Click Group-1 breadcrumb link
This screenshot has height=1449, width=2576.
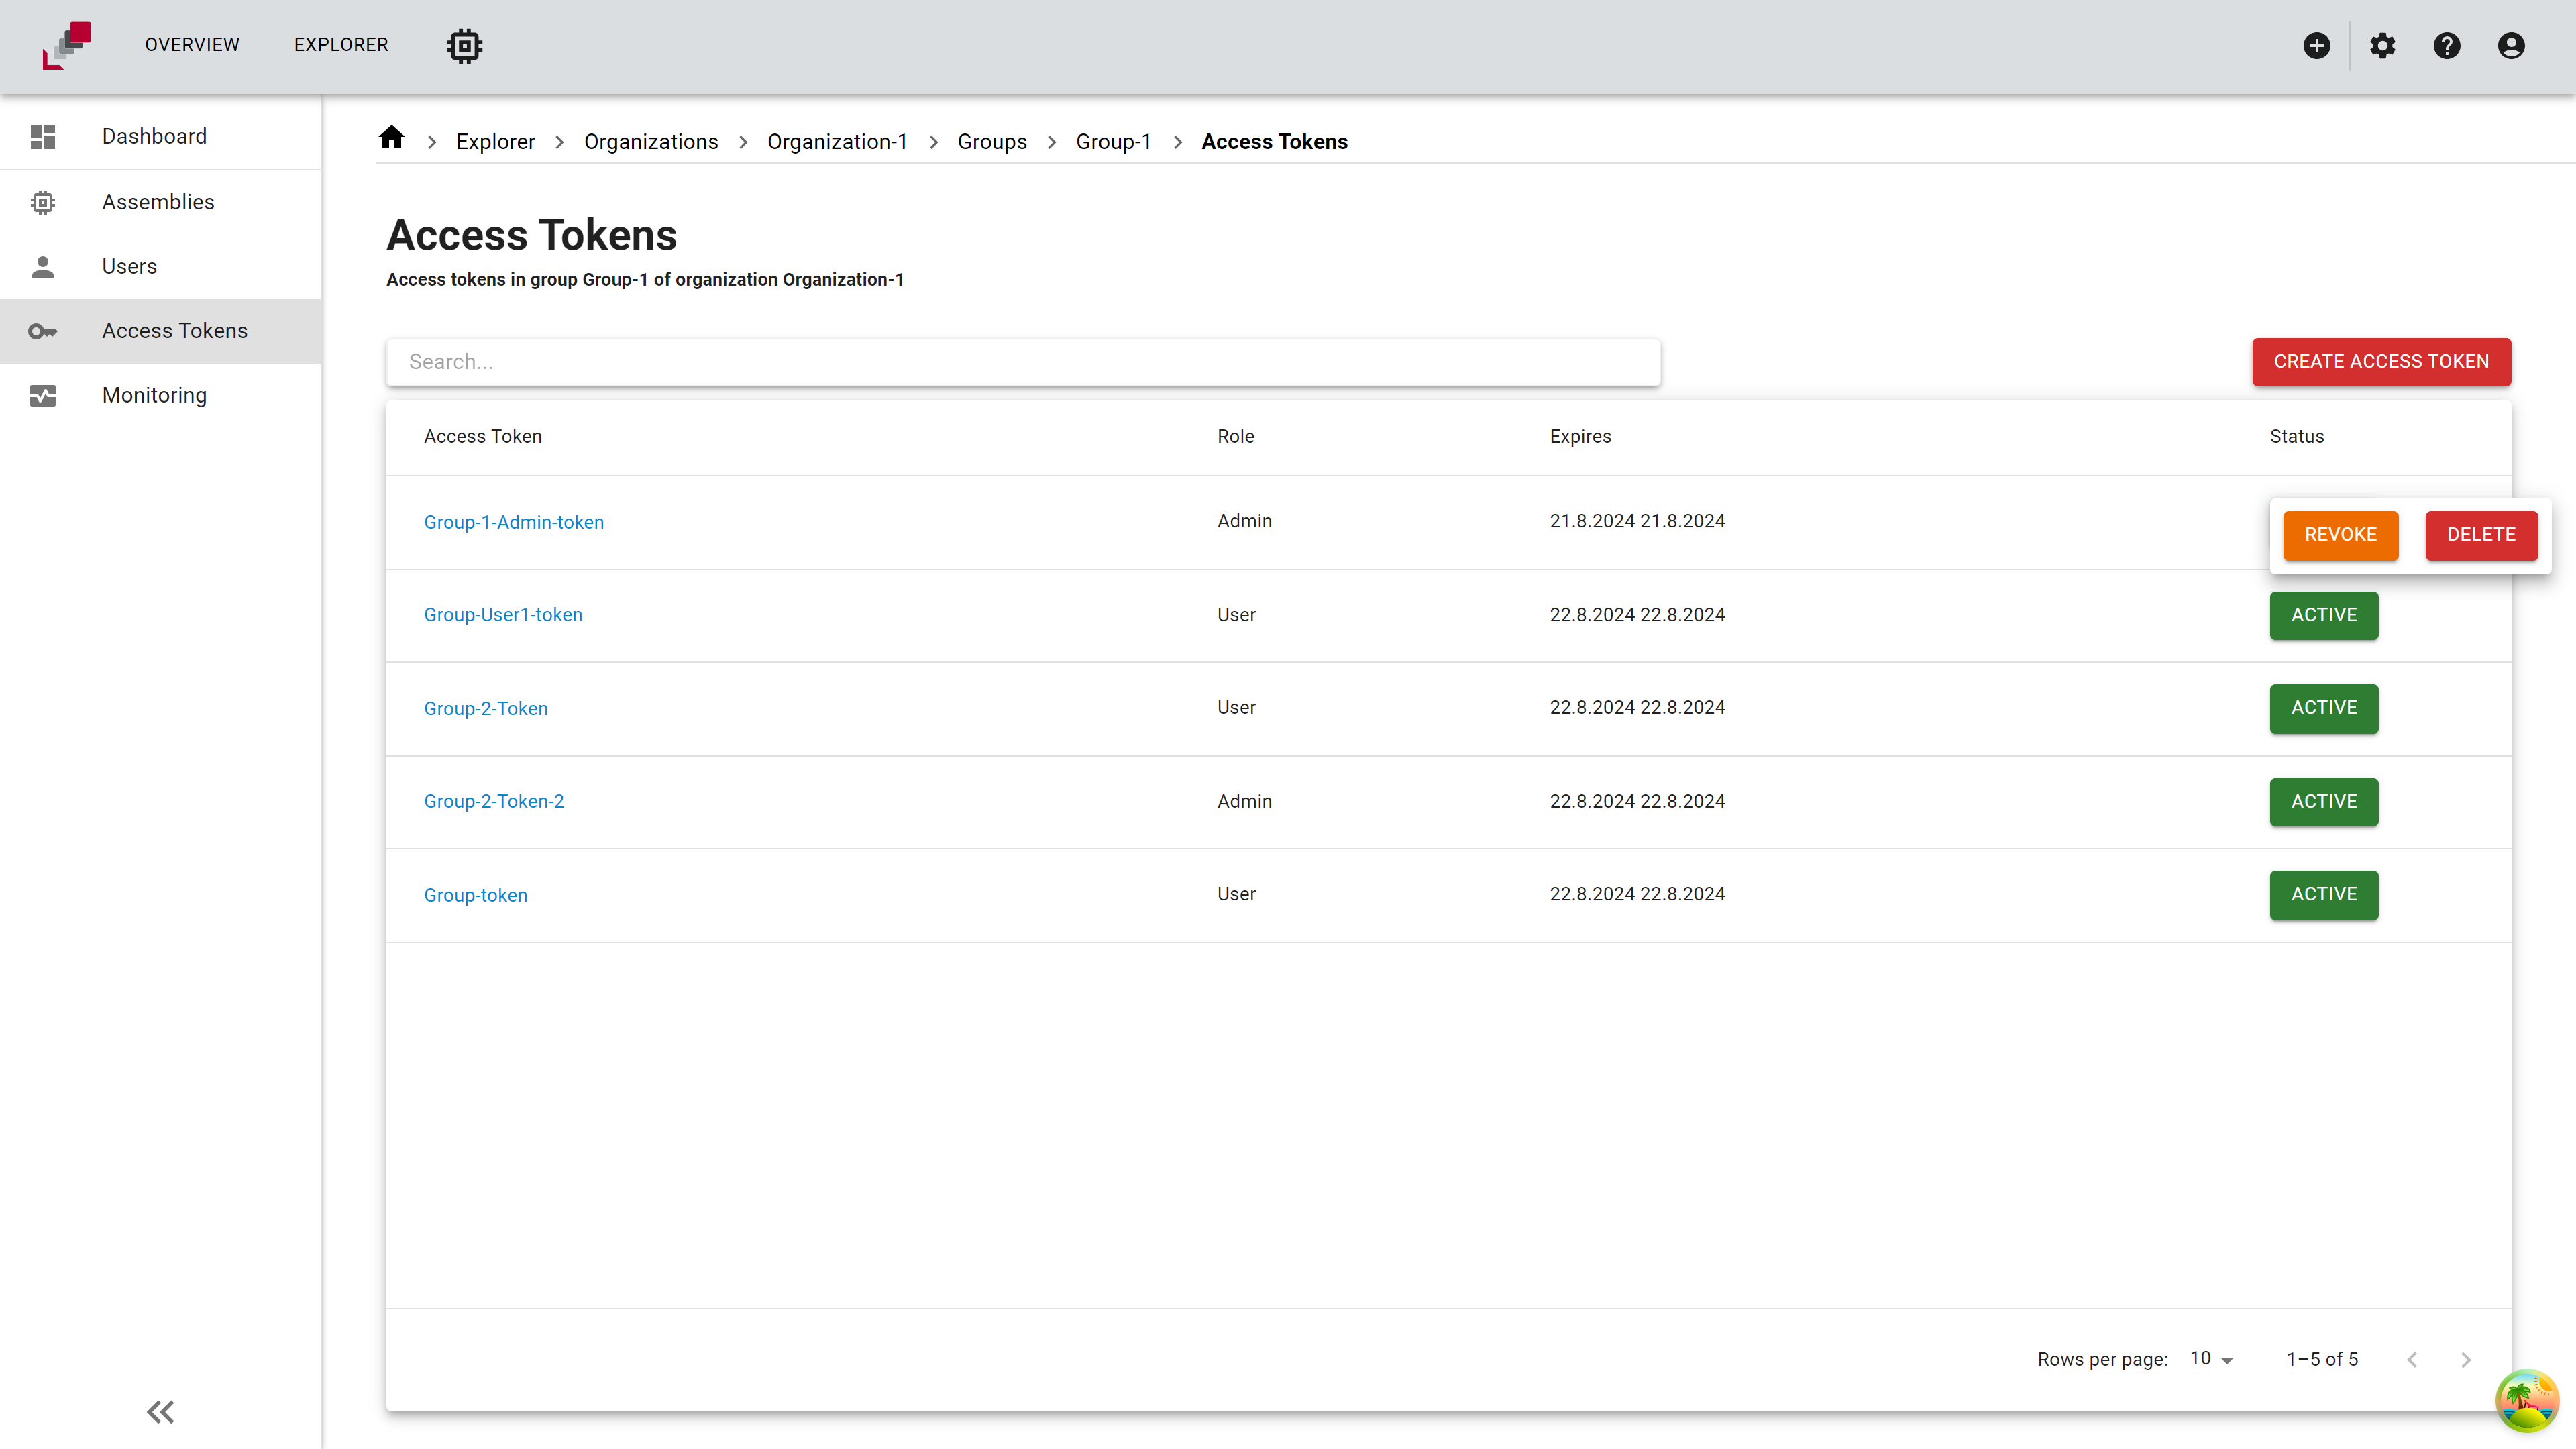pos(1113,142)
